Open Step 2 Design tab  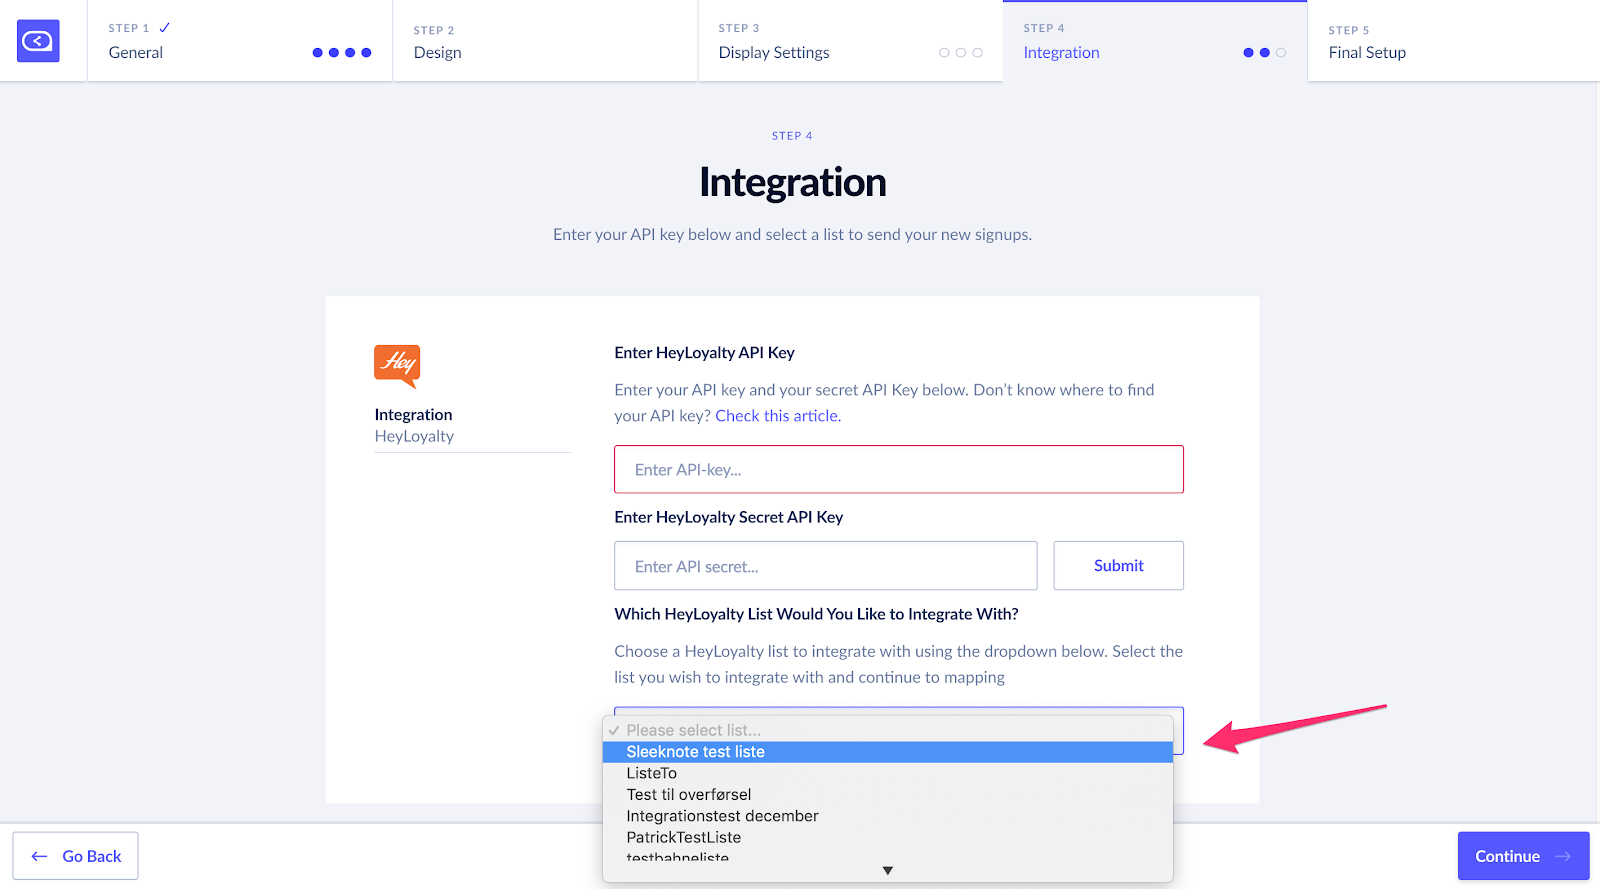(545, 41)
